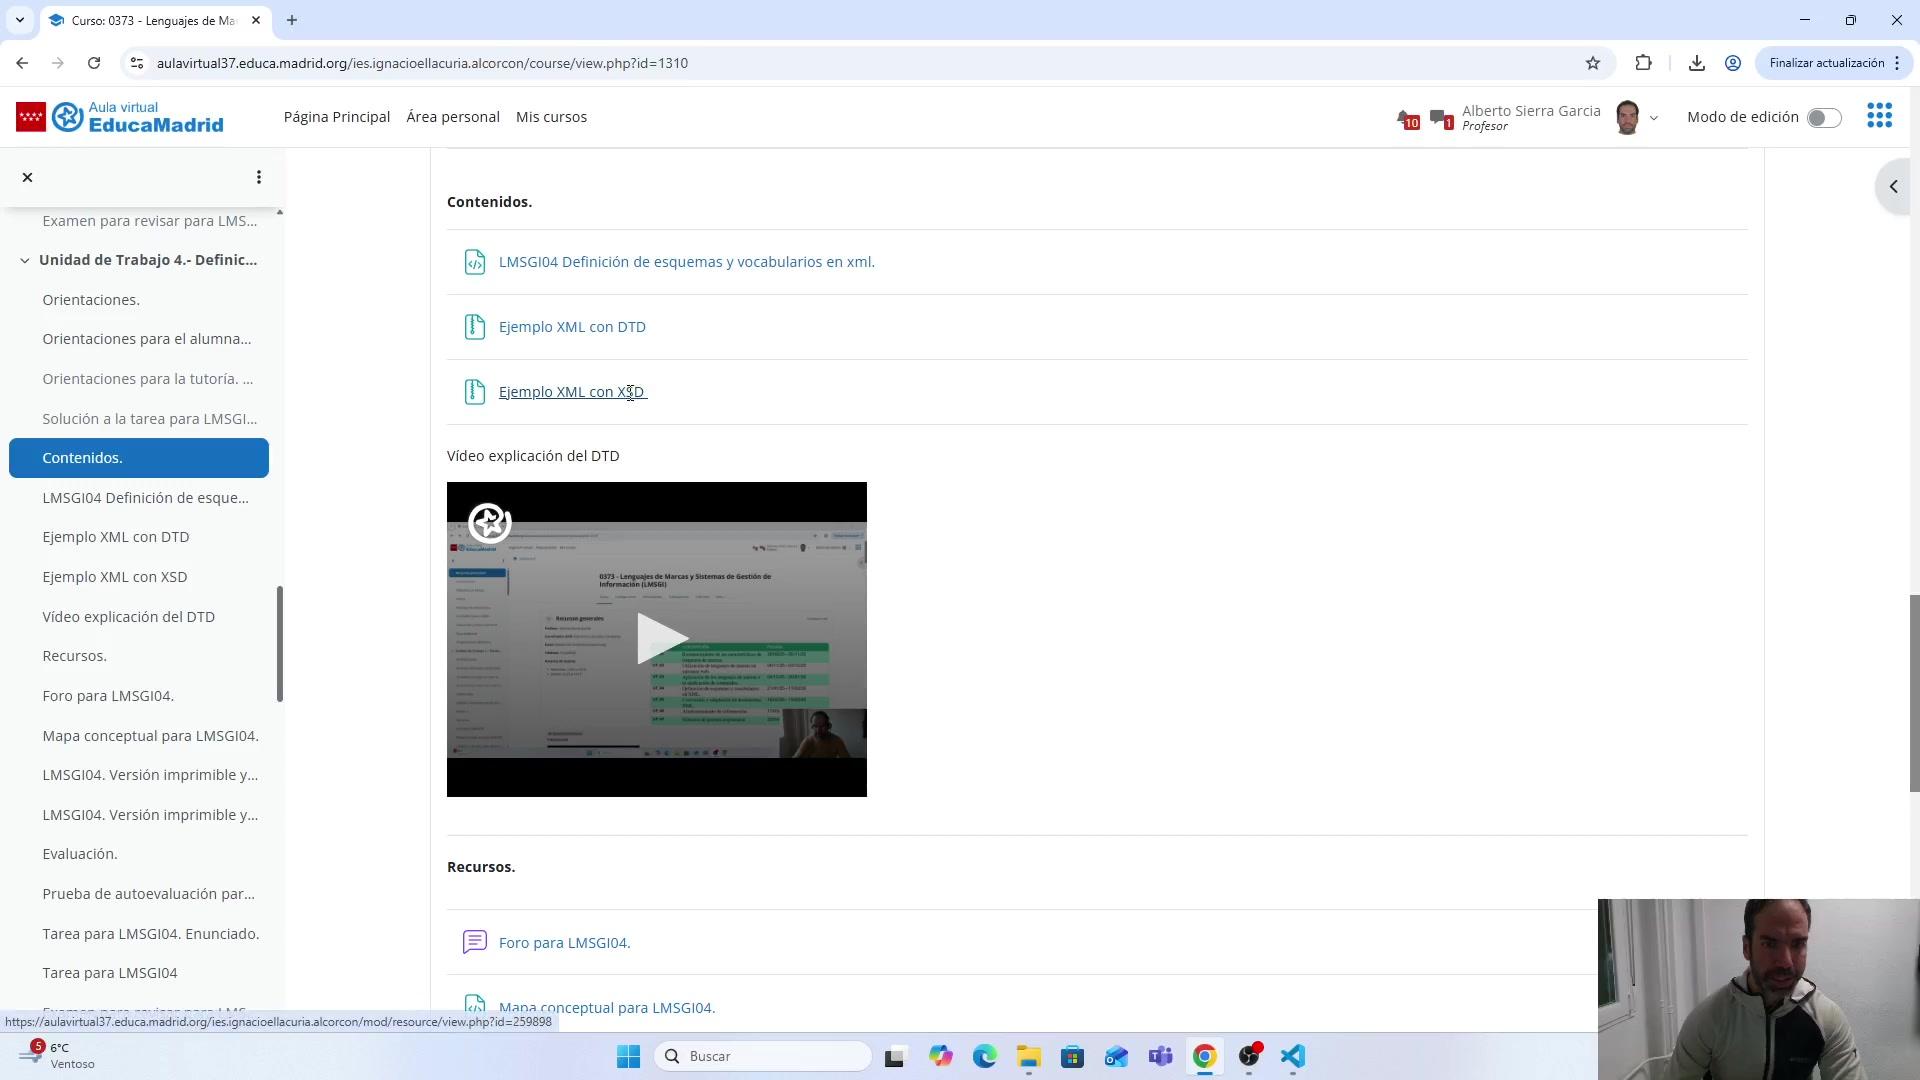
Task: Bookmark this page with the star icon
Action: pyautogui.click(x=1593, y=63)
